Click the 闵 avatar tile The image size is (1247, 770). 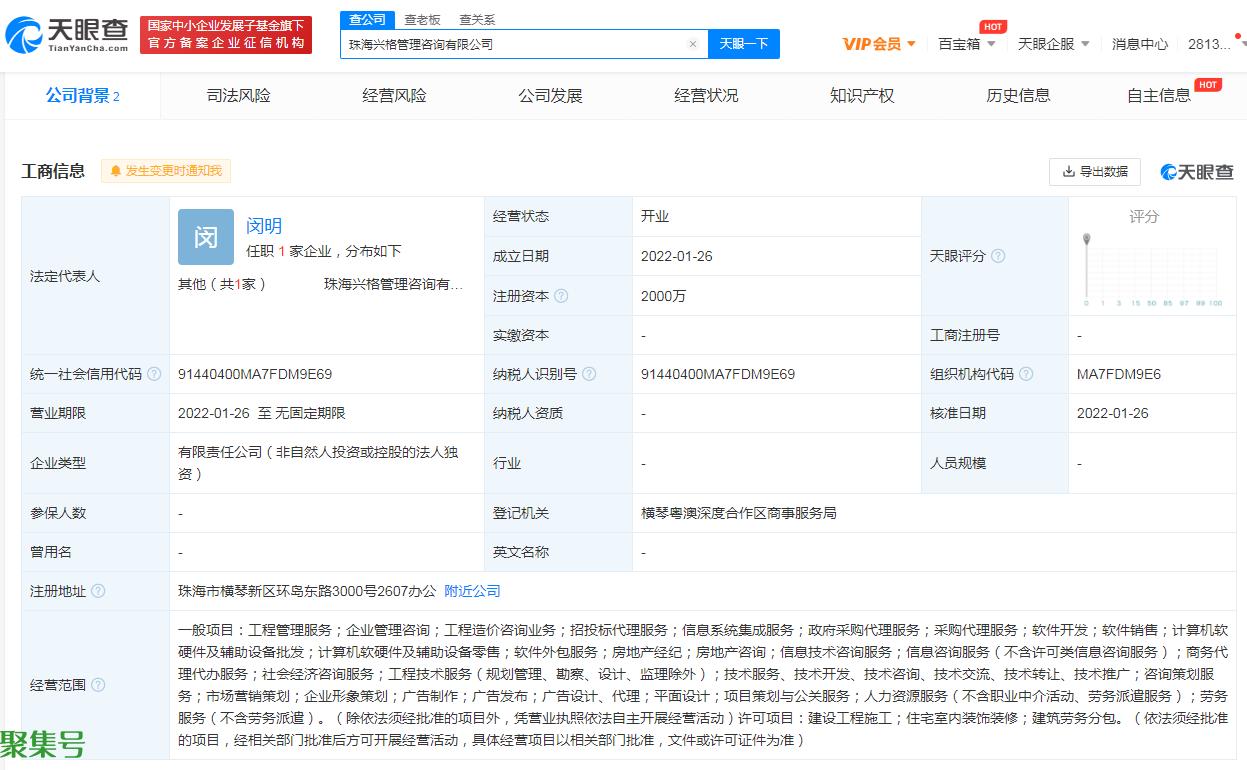click(206, 237)
